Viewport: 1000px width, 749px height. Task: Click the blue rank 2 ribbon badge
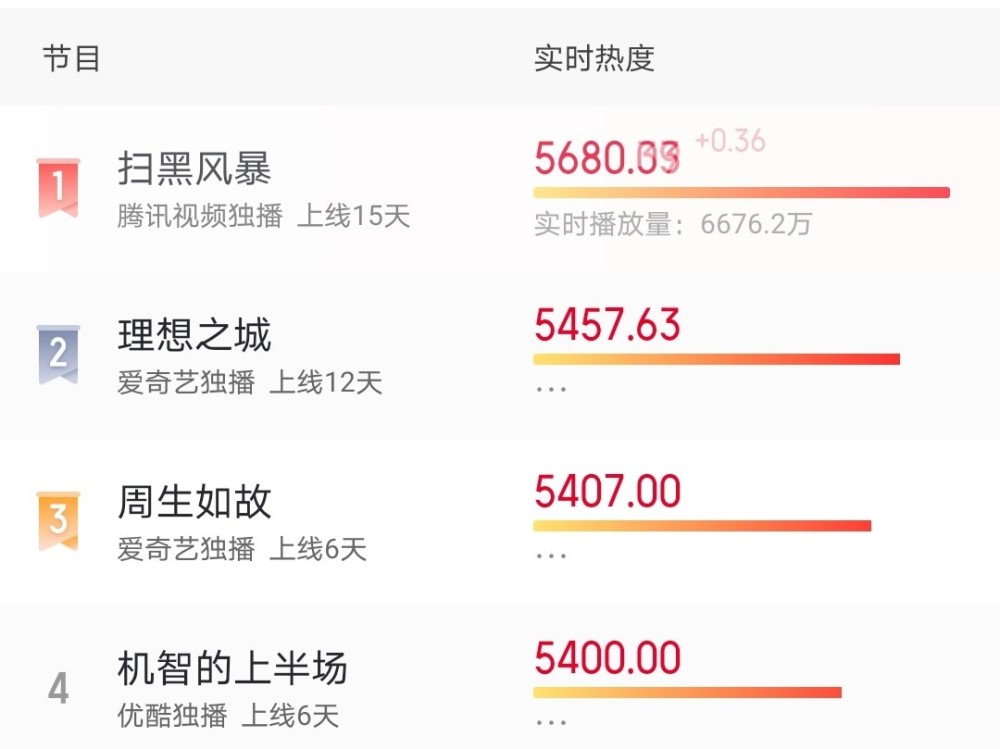coord(58,354)
